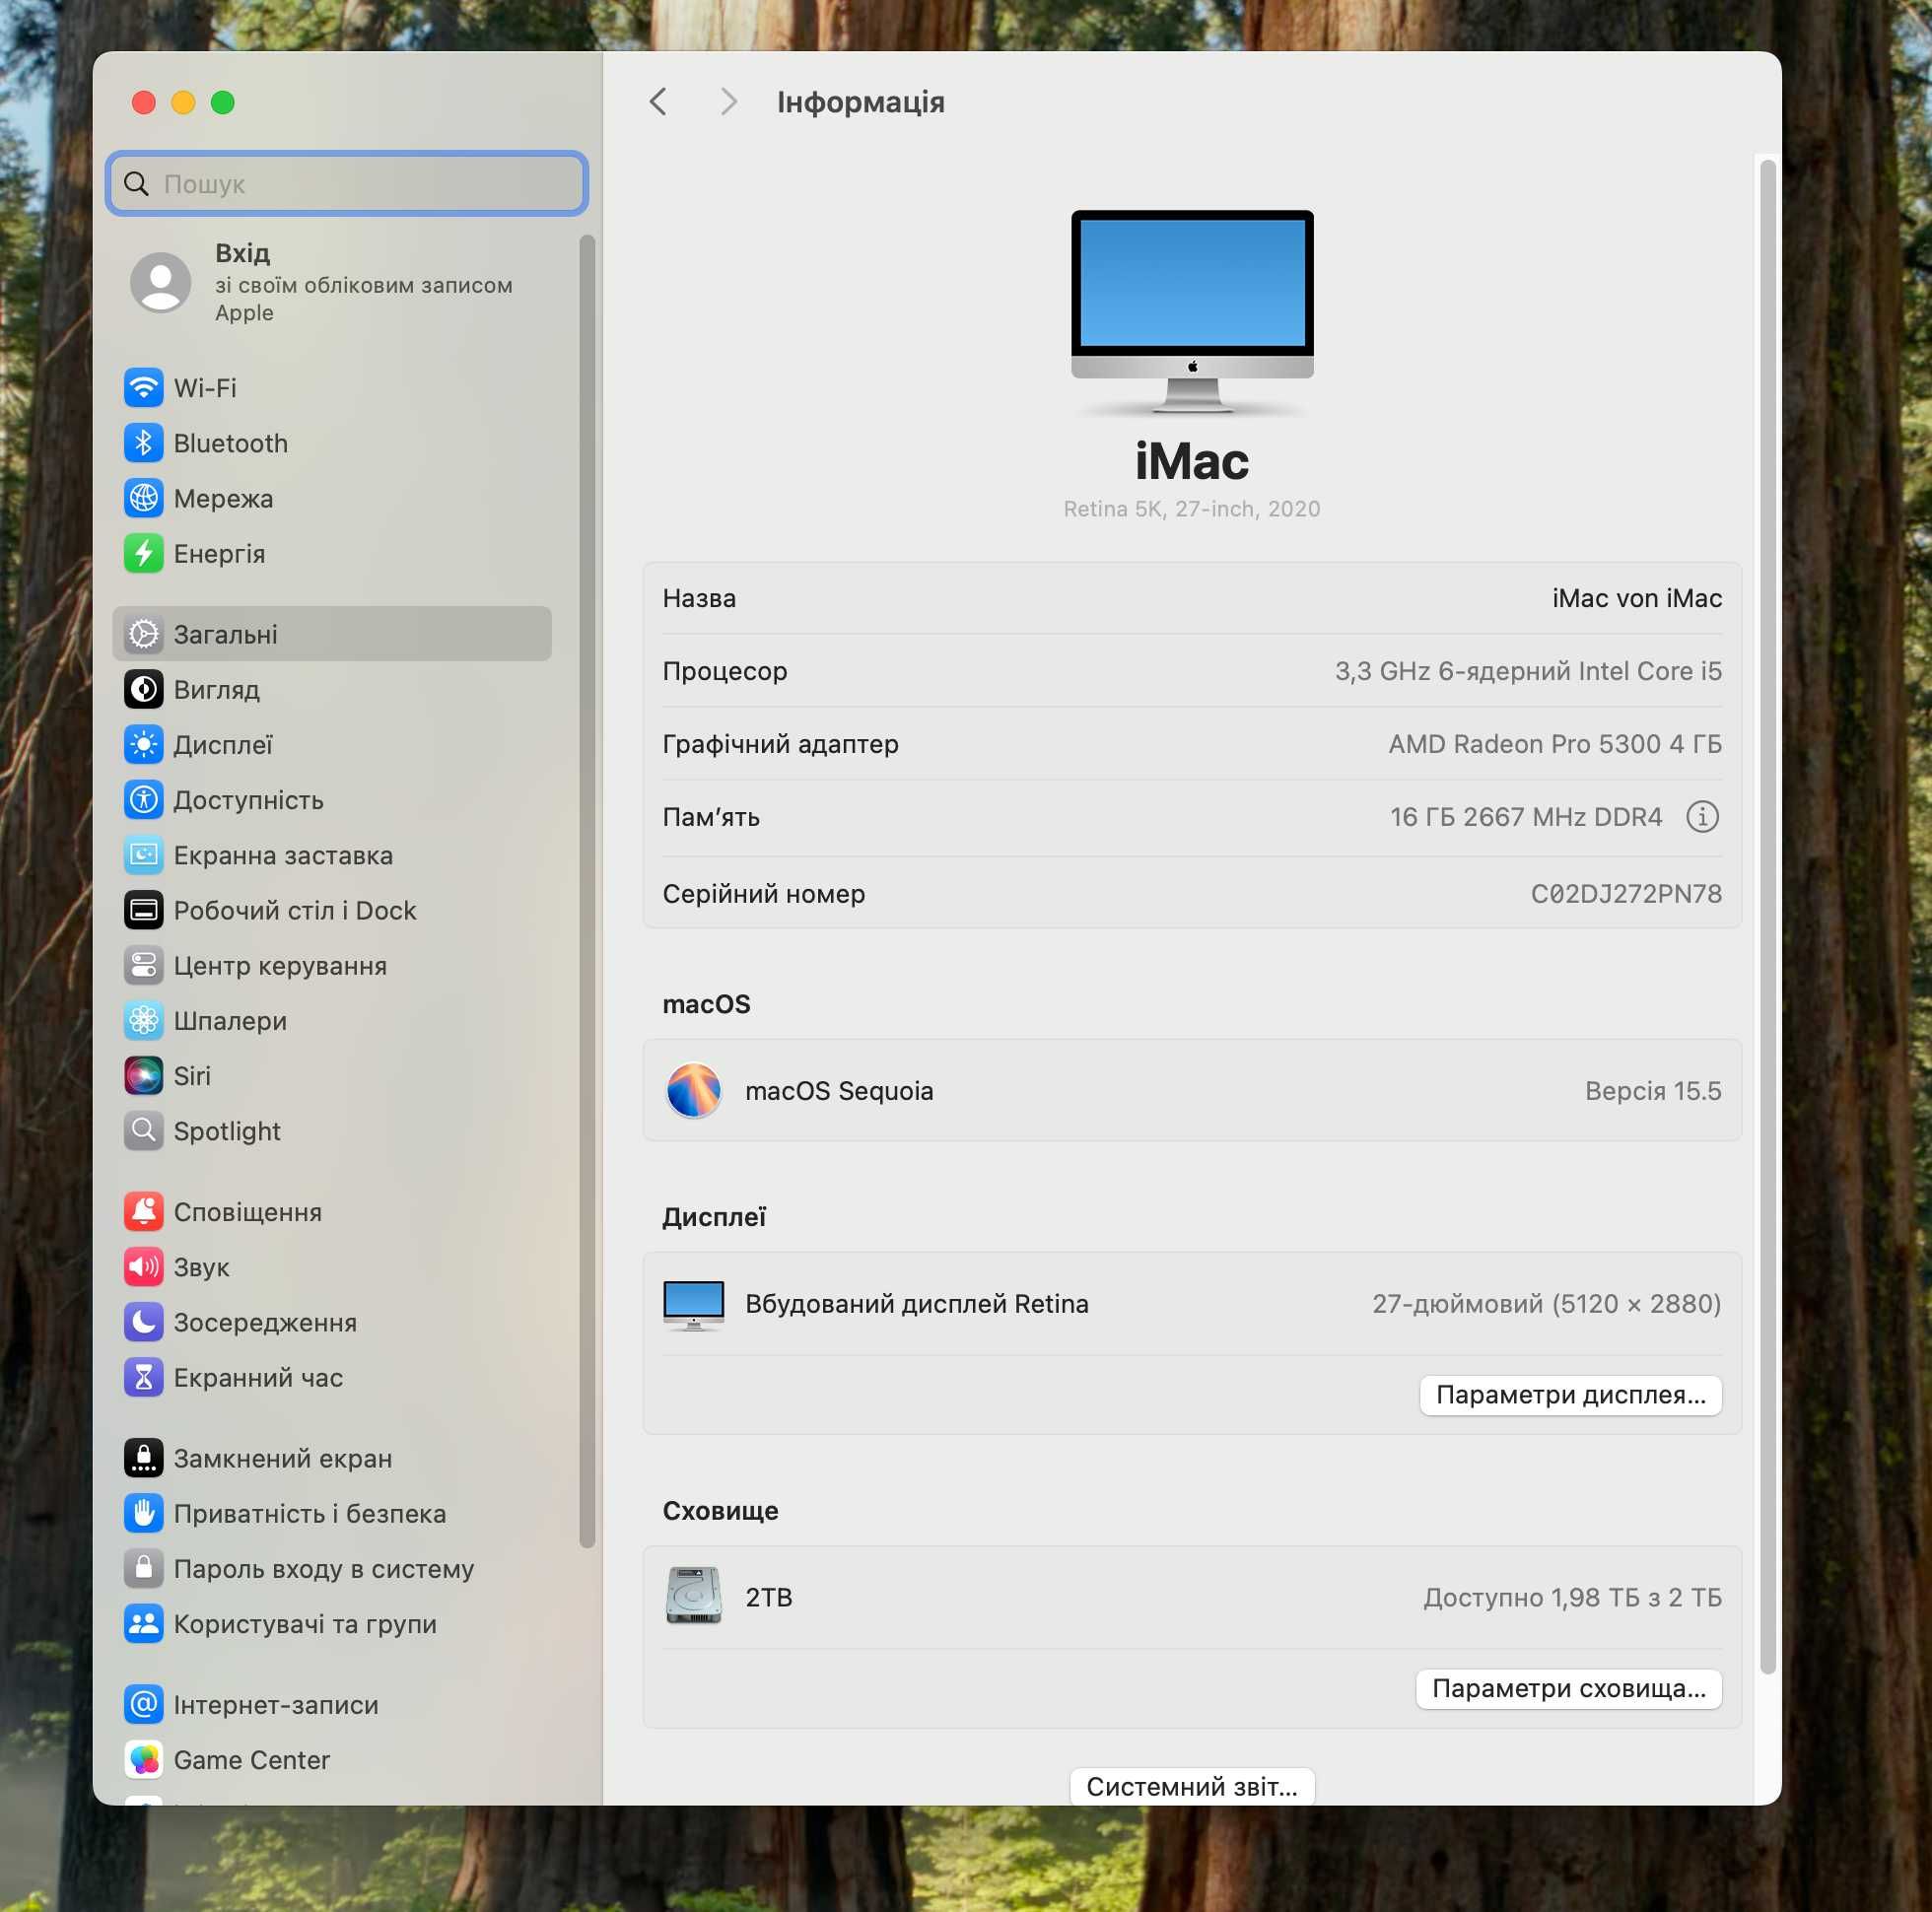Click the Інформація page title

(860, 102)
